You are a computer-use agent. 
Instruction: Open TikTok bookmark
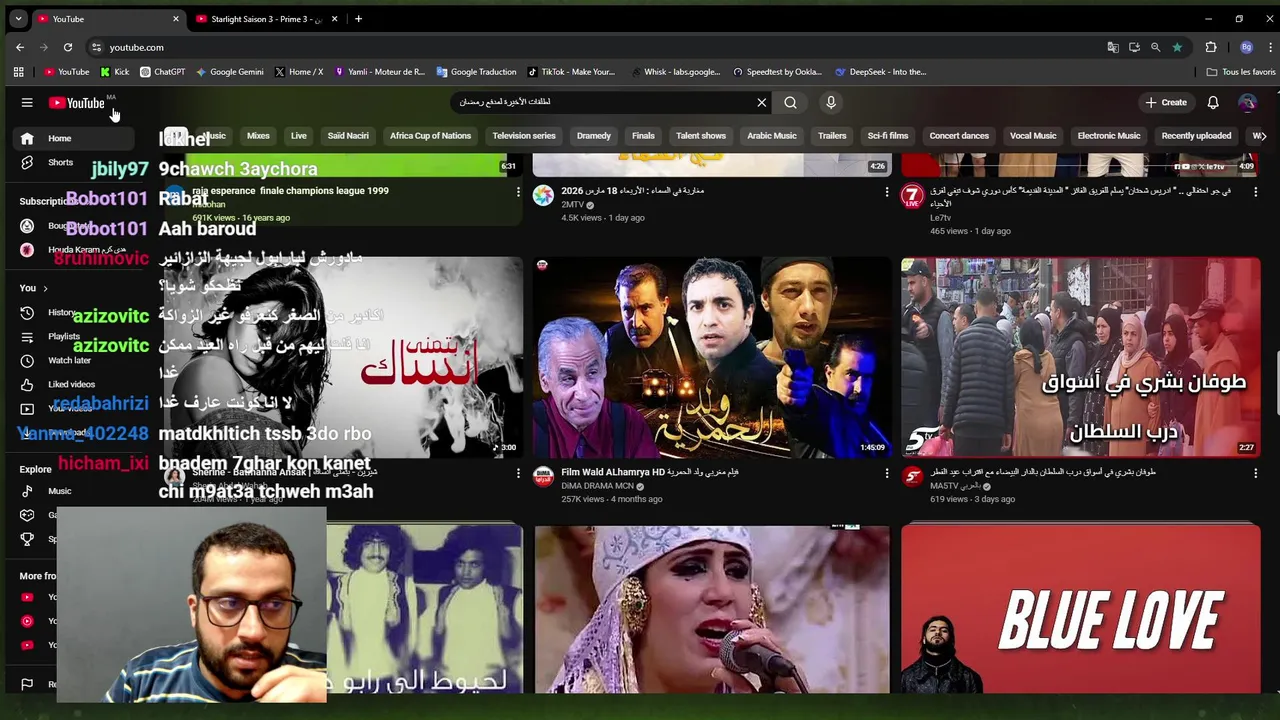point(571,72)
